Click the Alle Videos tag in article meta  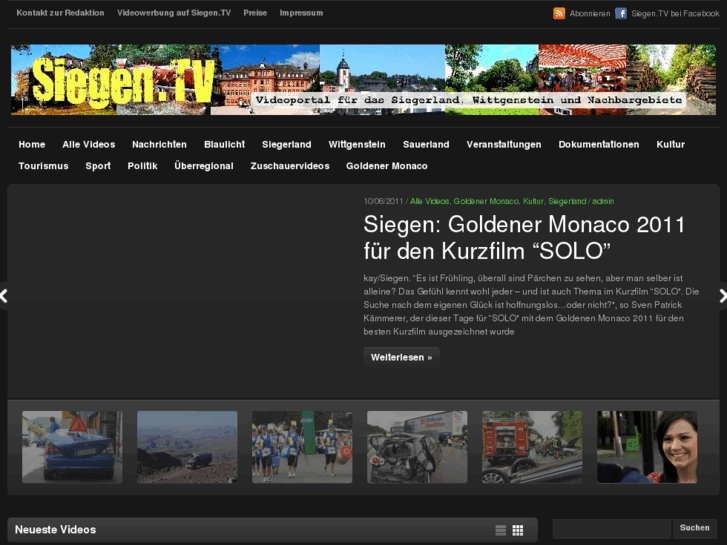(x=429, y=201)
